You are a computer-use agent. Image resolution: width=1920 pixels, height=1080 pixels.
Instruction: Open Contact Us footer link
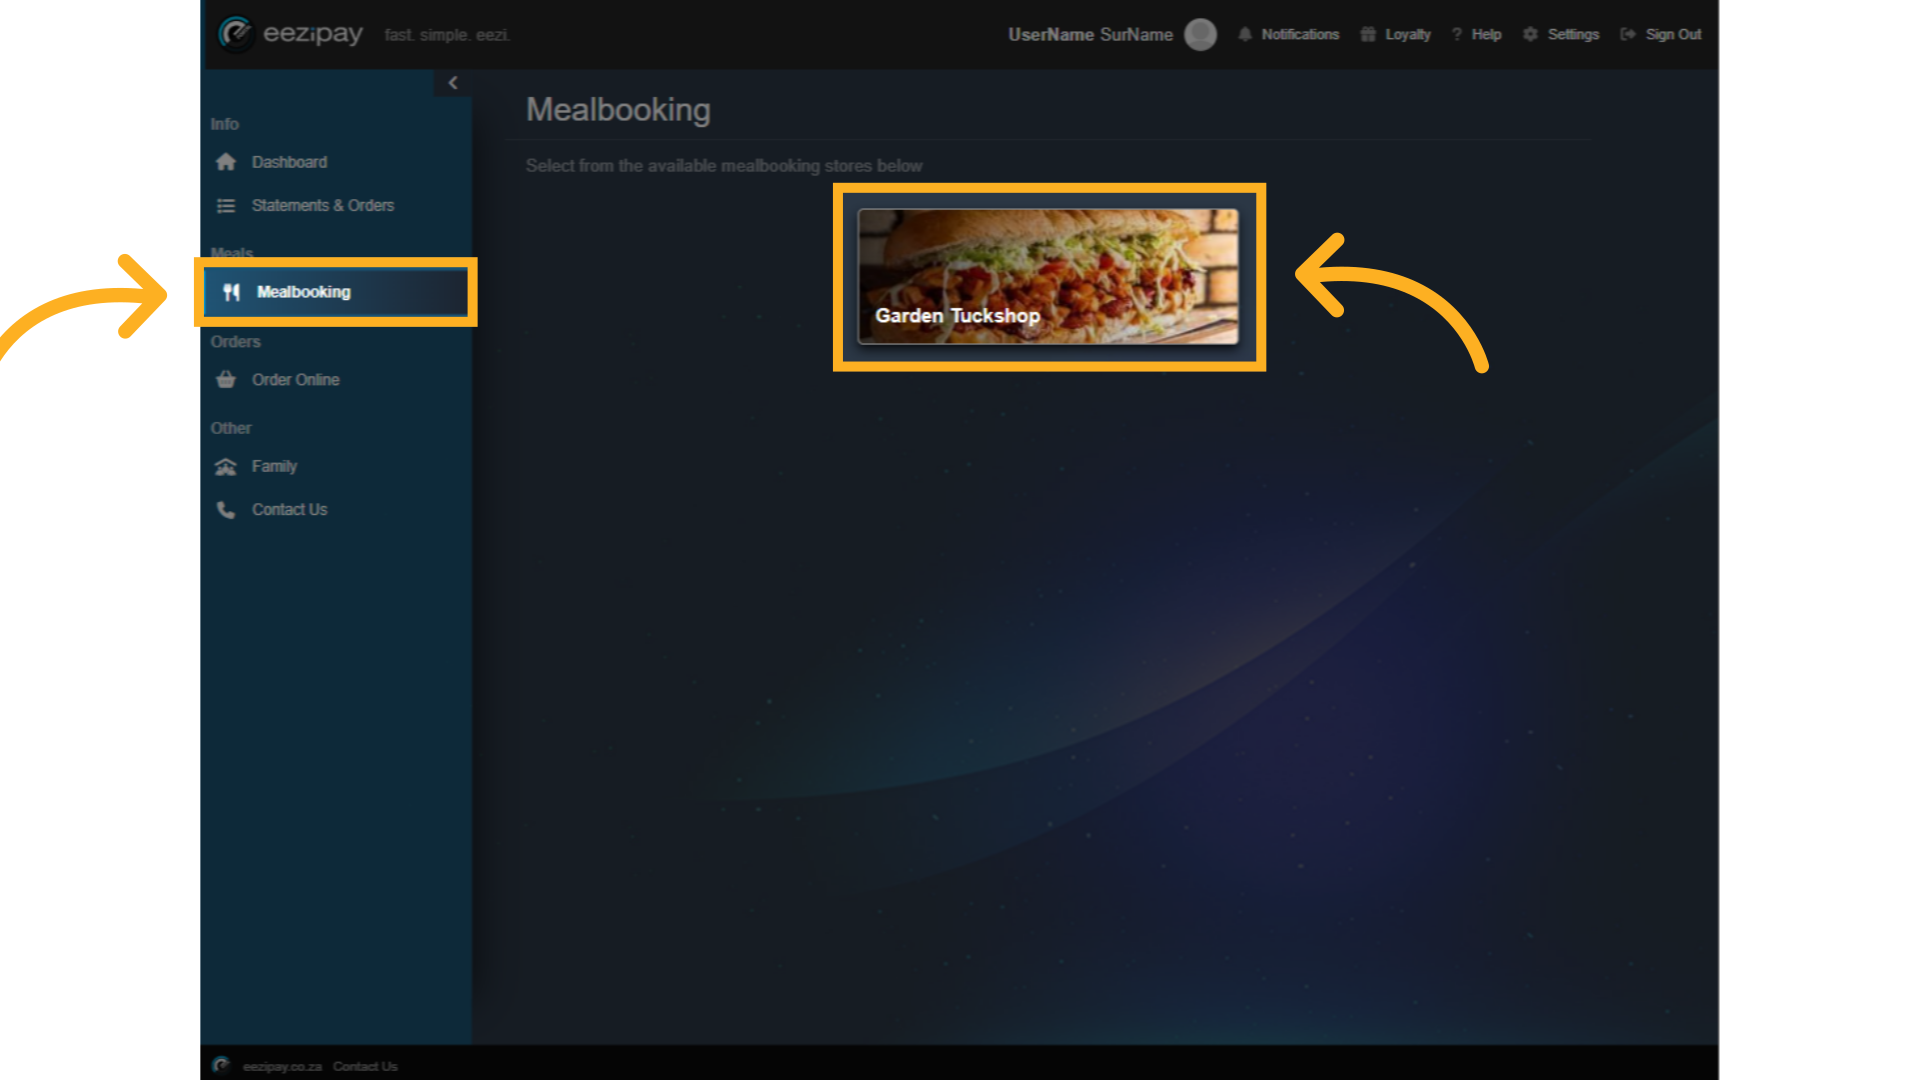(x=365, y=1067)
